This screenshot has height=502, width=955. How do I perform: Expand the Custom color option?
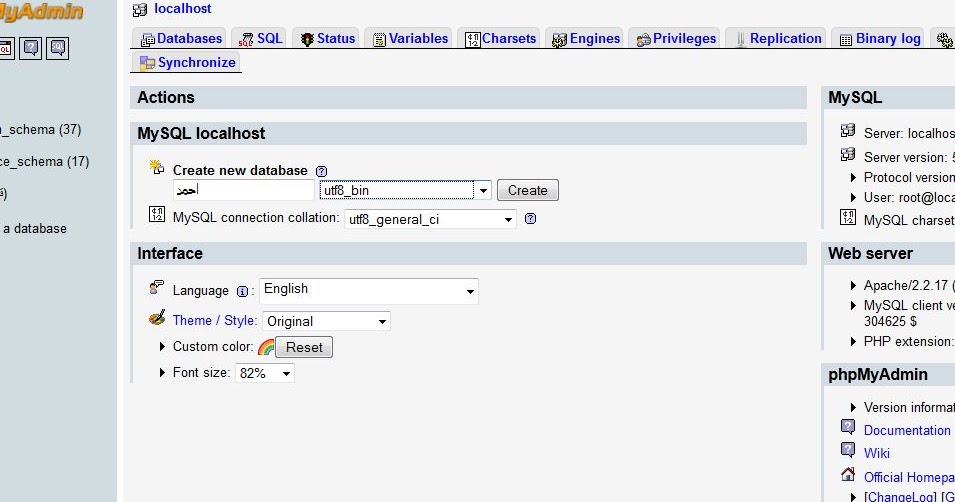[x=162, y=347]
